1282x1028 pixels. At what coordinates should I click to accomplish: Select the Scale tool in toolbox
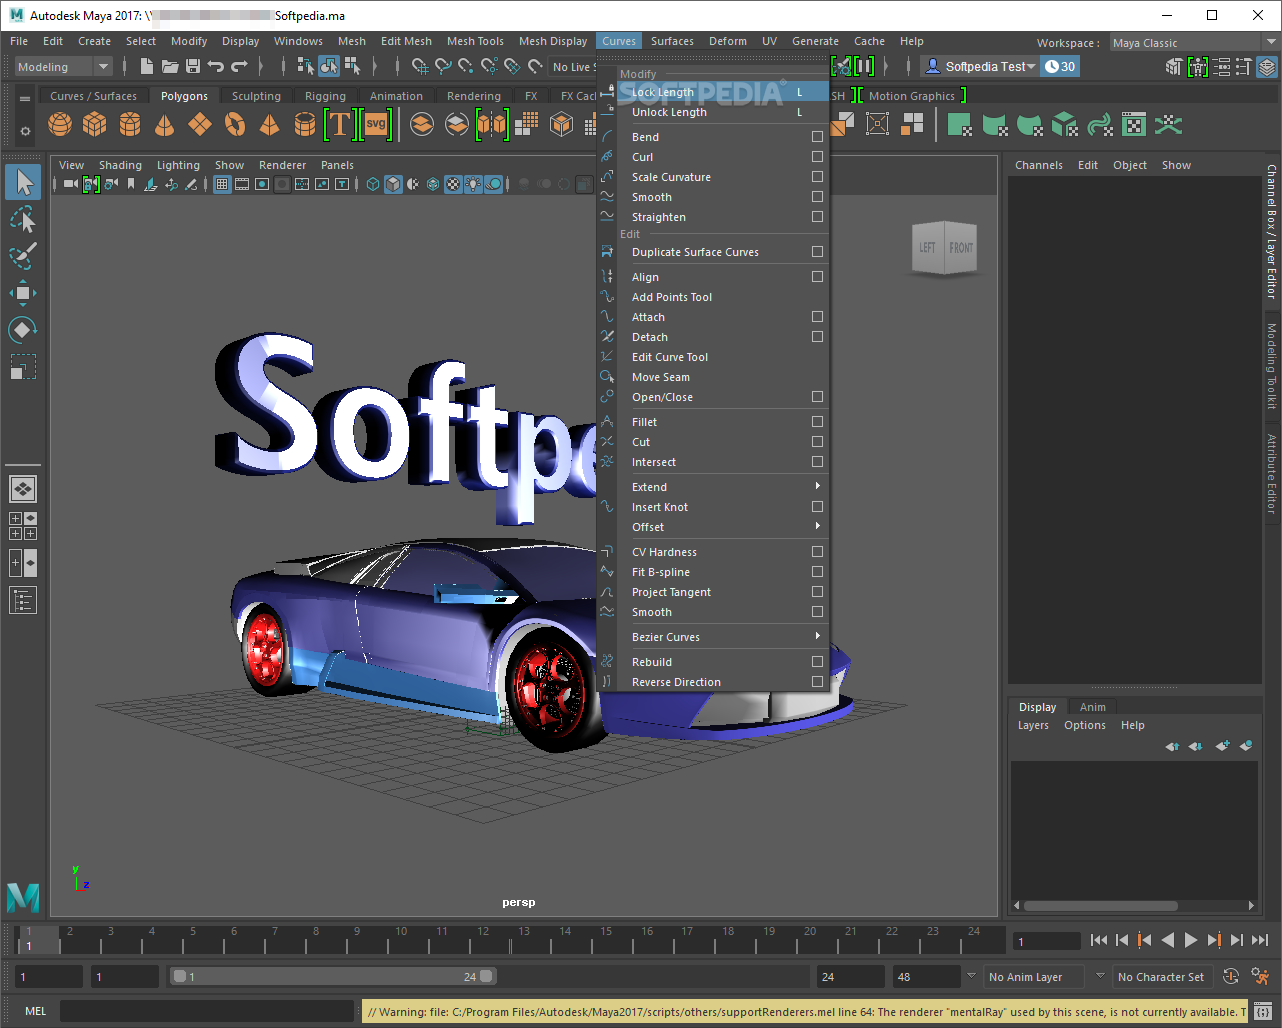(x=23, y=366)
